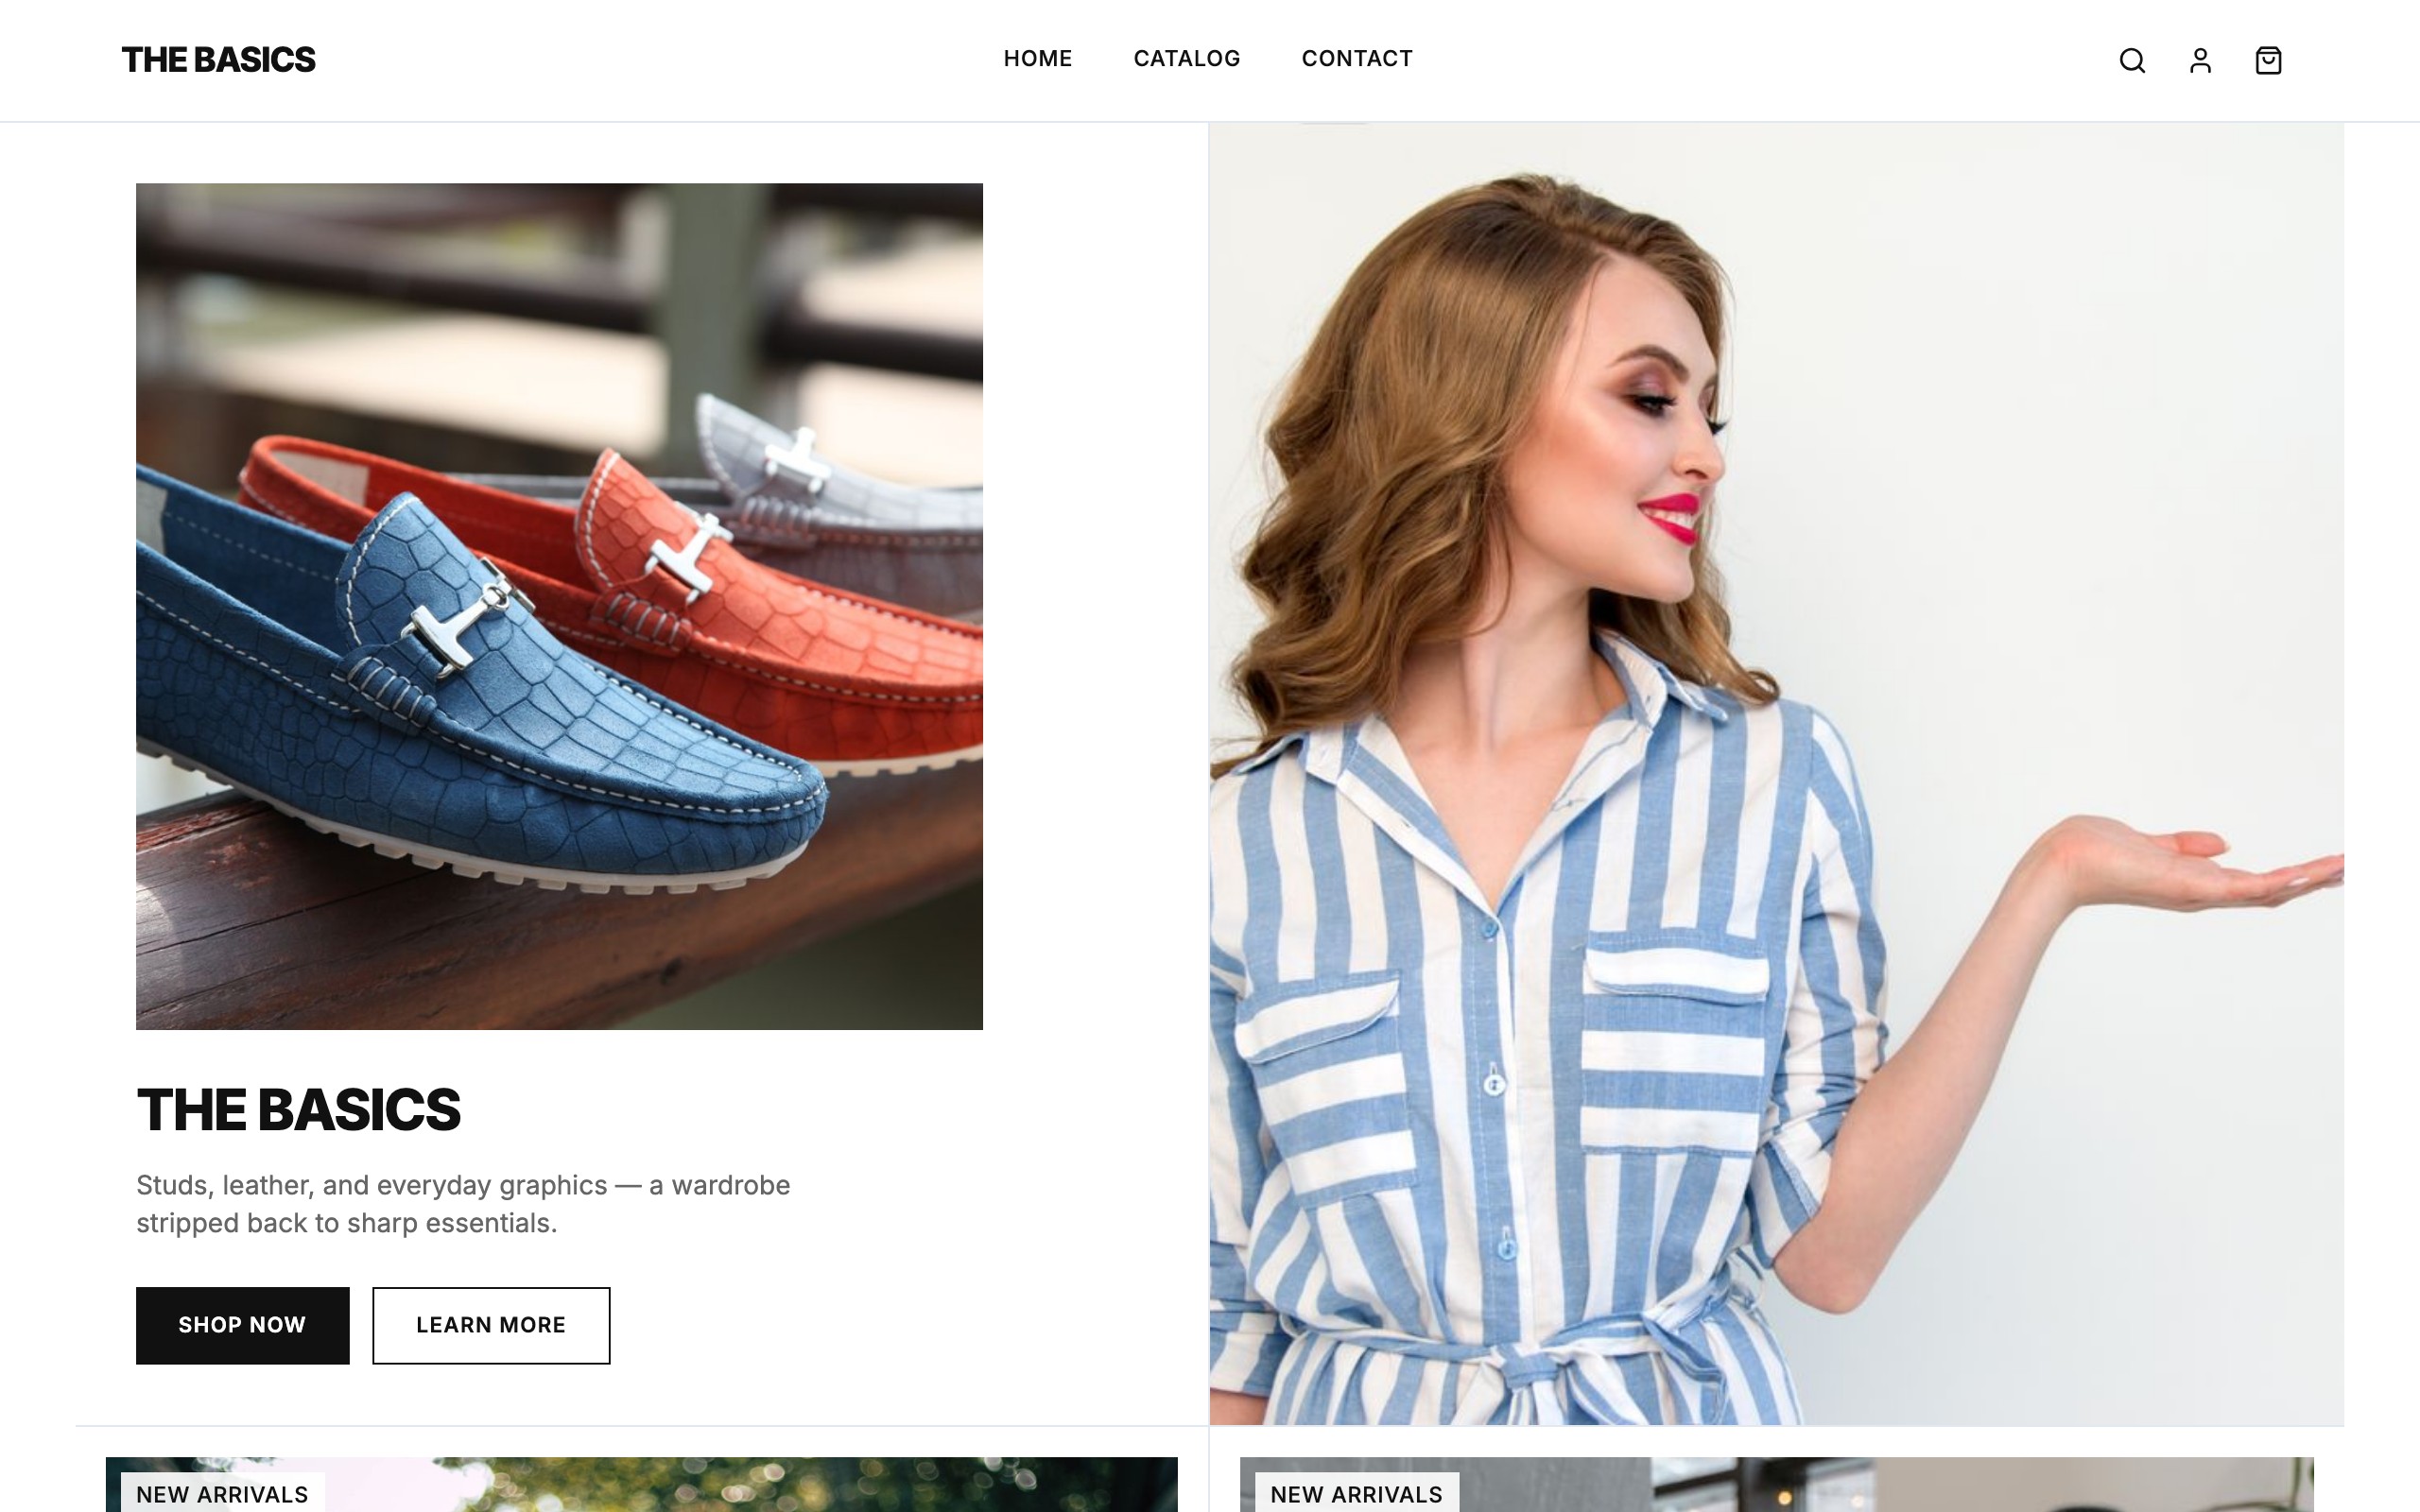Open the user account icon
The width and height of the screenshot is (2420, 1512).
tap(2200, 61)
